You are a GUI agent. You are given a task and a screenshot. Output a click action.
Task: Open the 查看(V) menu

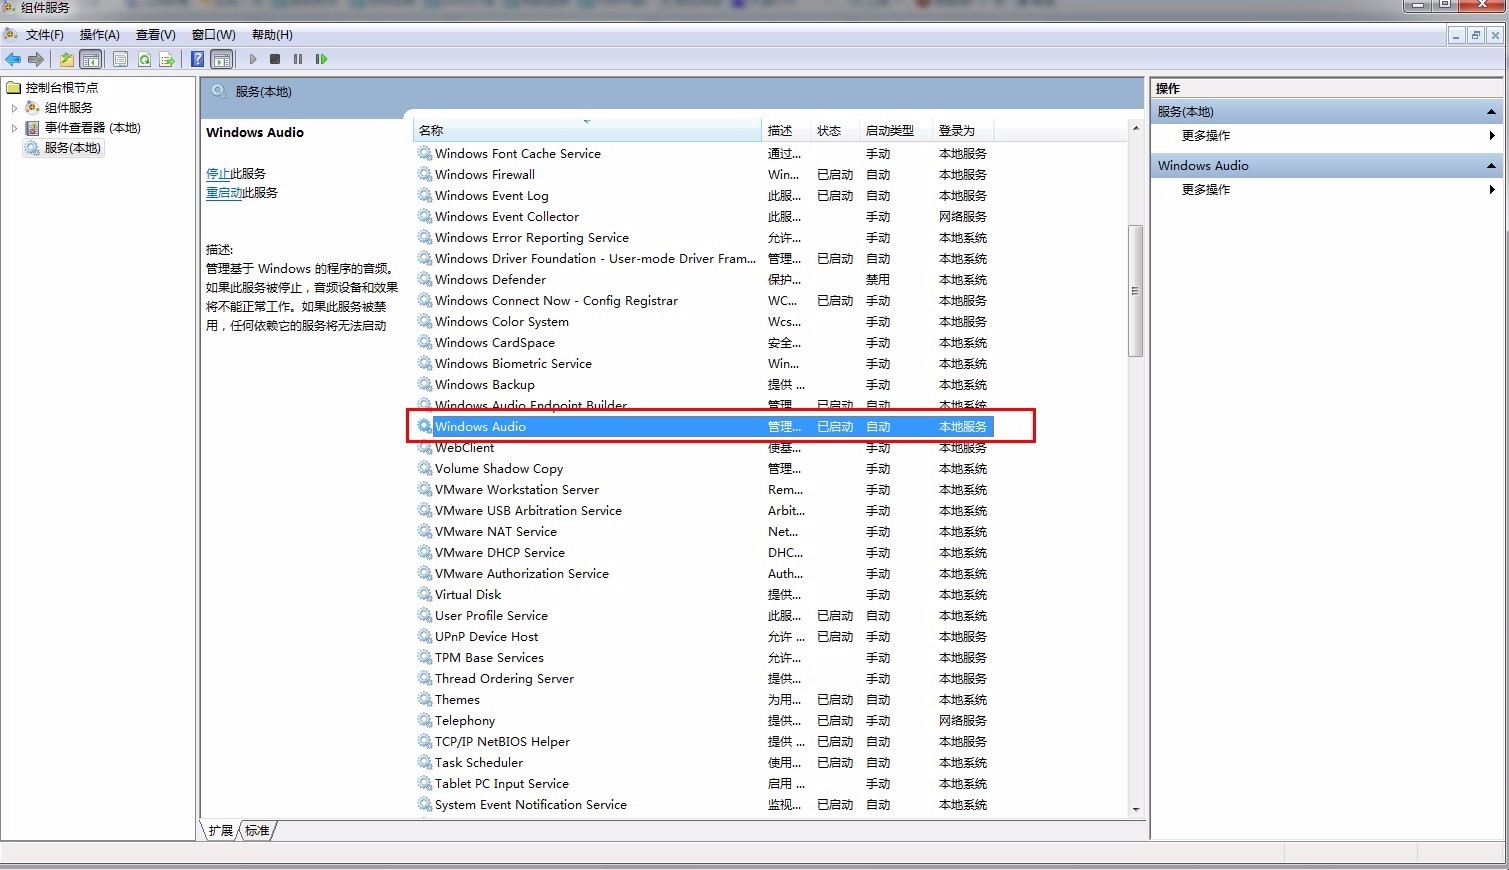point(156,35)
